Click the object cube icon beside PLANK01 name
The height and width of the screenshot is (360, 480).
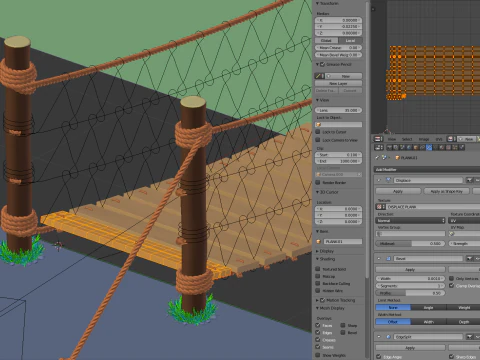[x=318, y=241]
